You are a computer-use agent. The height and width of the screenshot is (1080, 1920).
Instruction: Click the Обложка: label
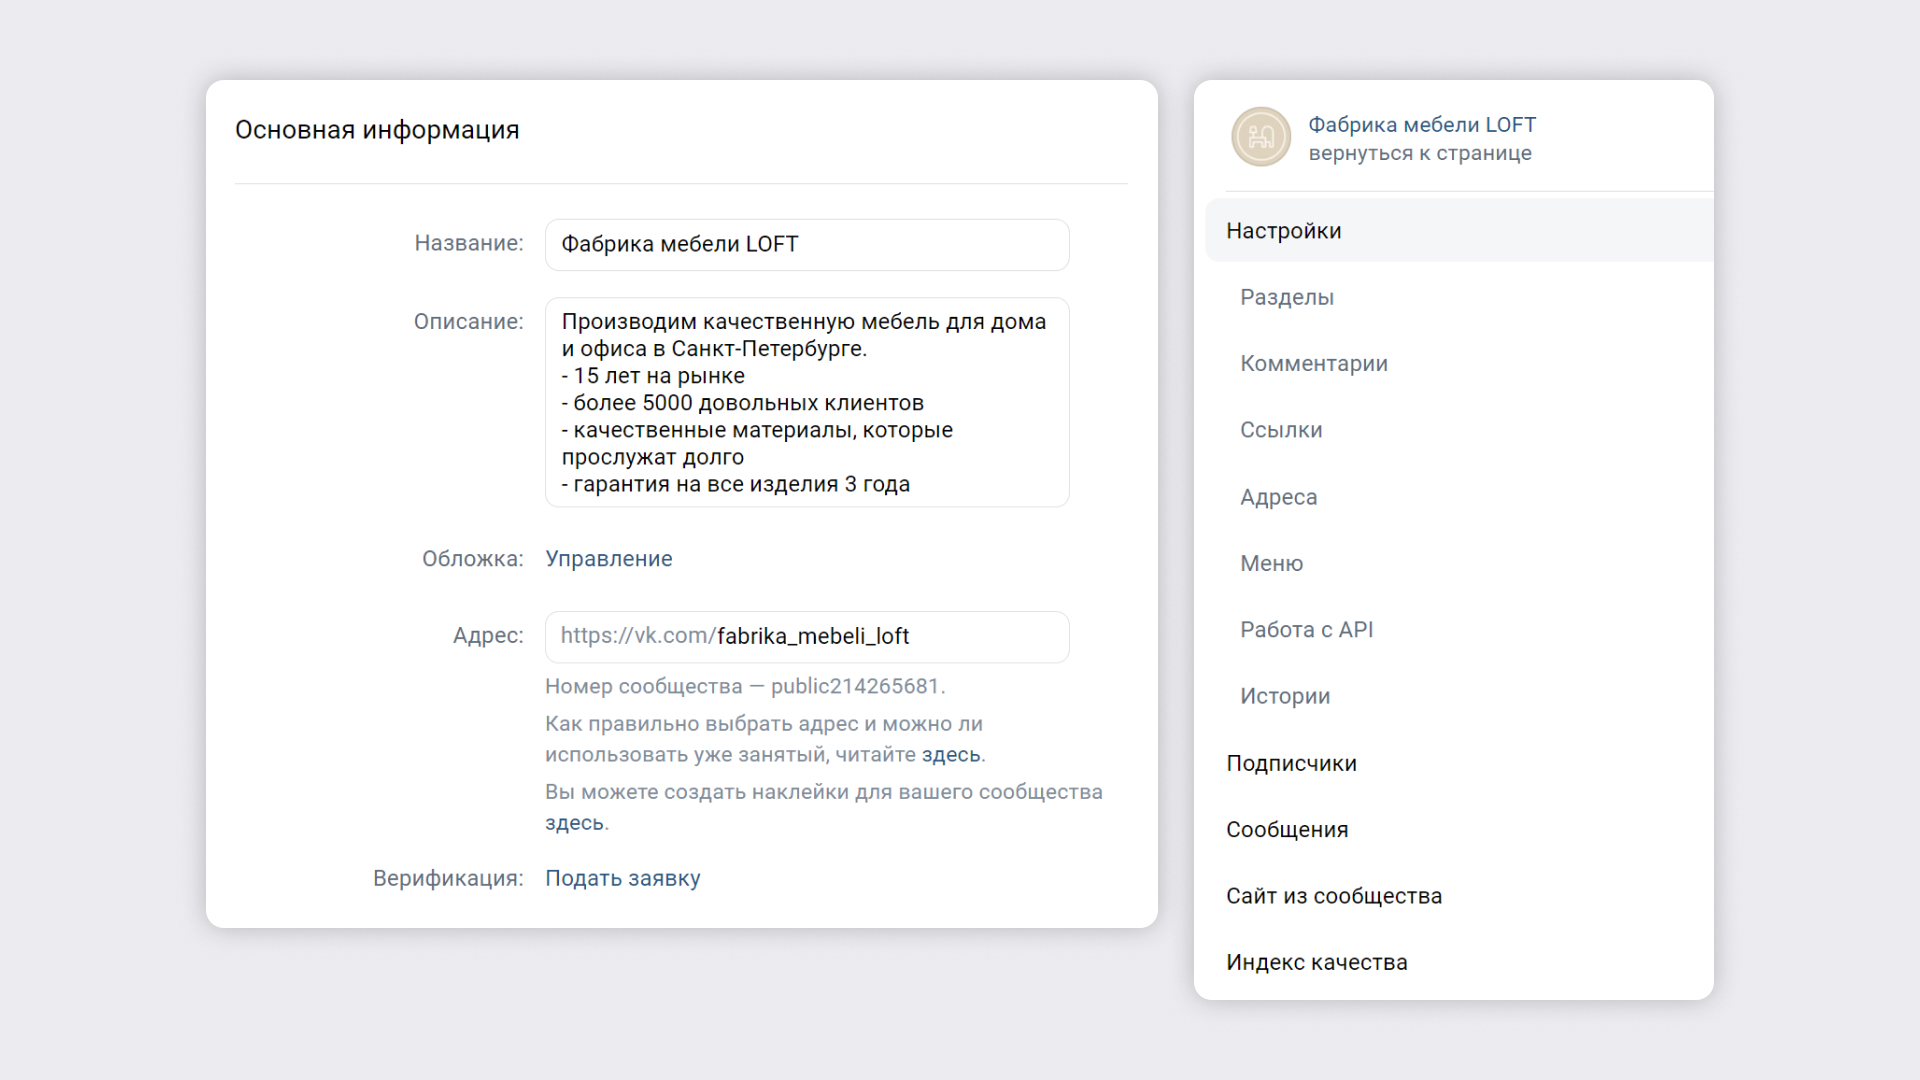(x=473, y=559)
